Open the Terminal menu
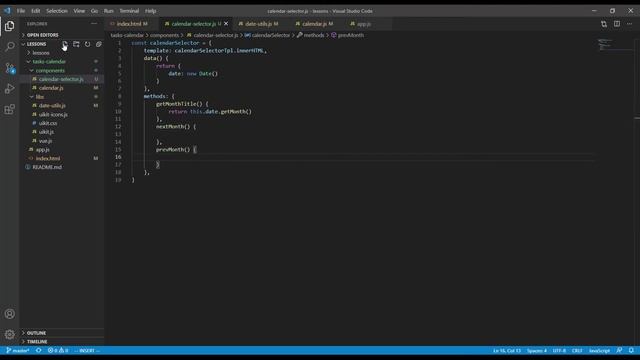 (x=129, y=11)
